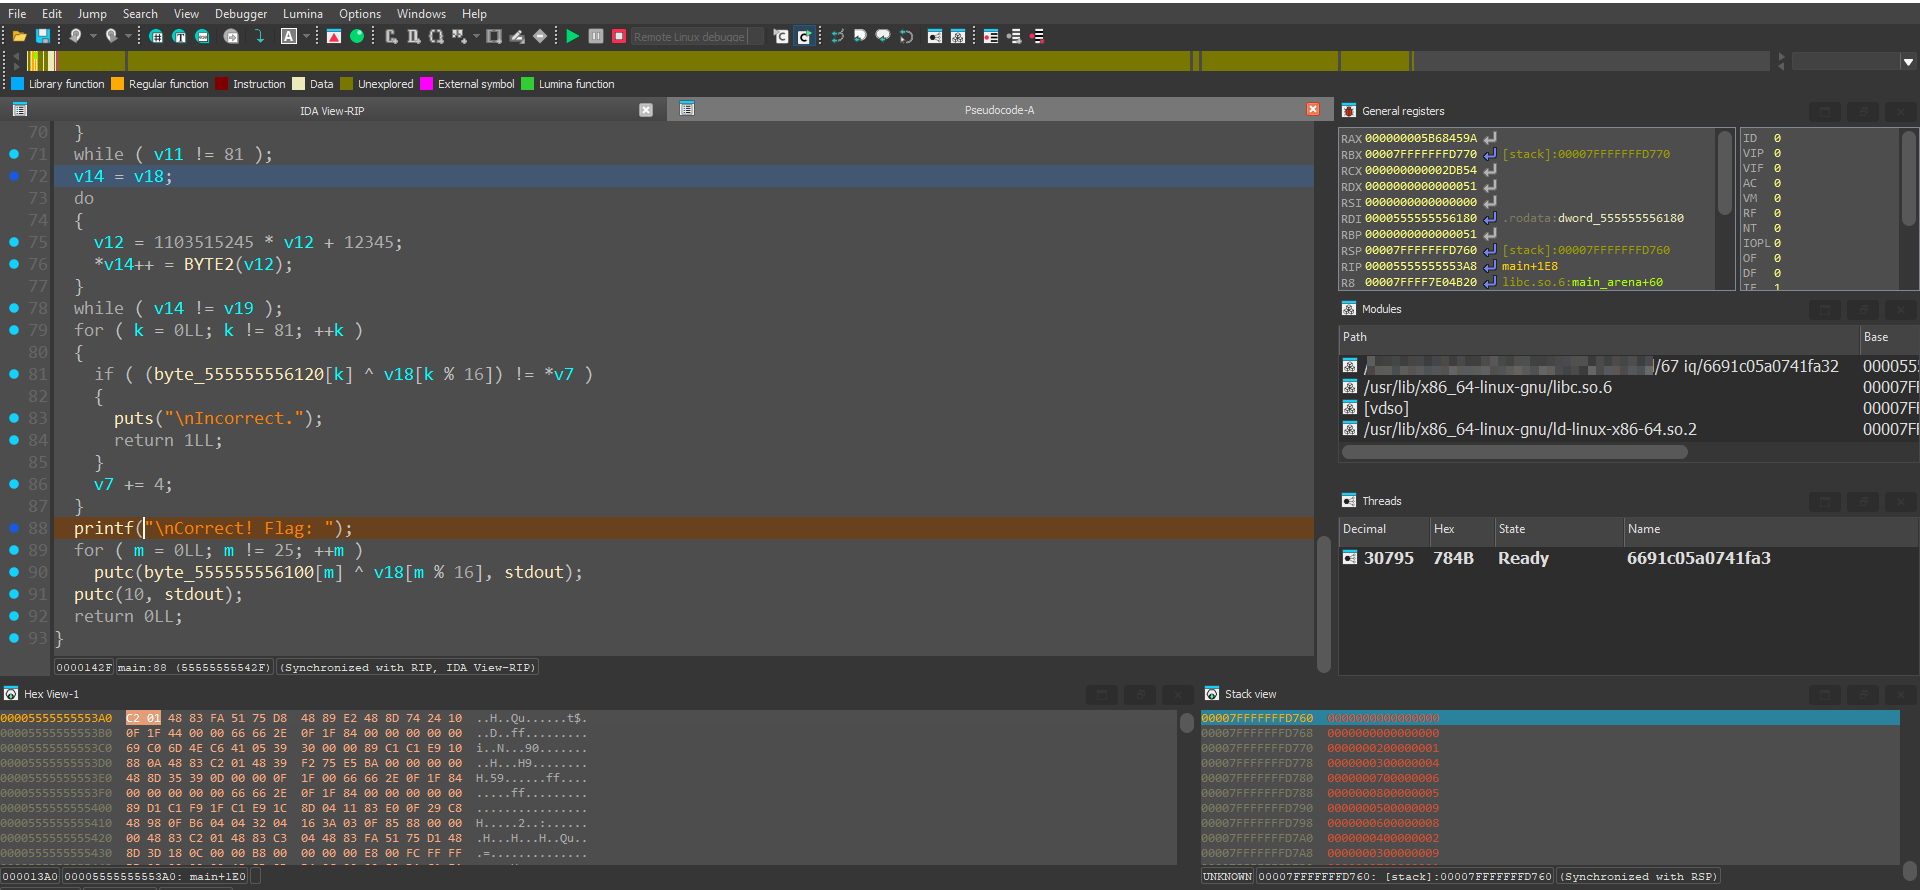Toggle breakpoint dot on line 88

(14, 528)
